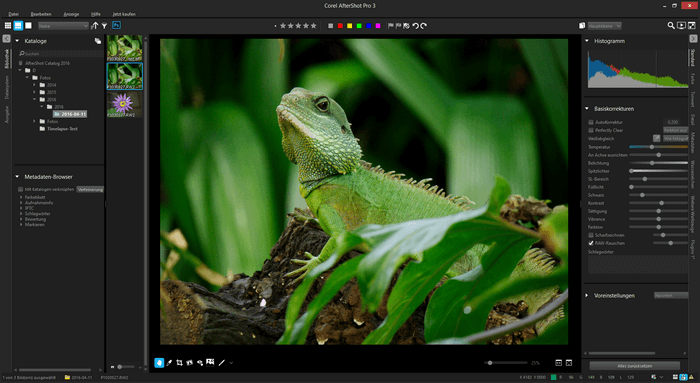Open the Hilfe menu
The image size is (700, 383).
point(96,14)
